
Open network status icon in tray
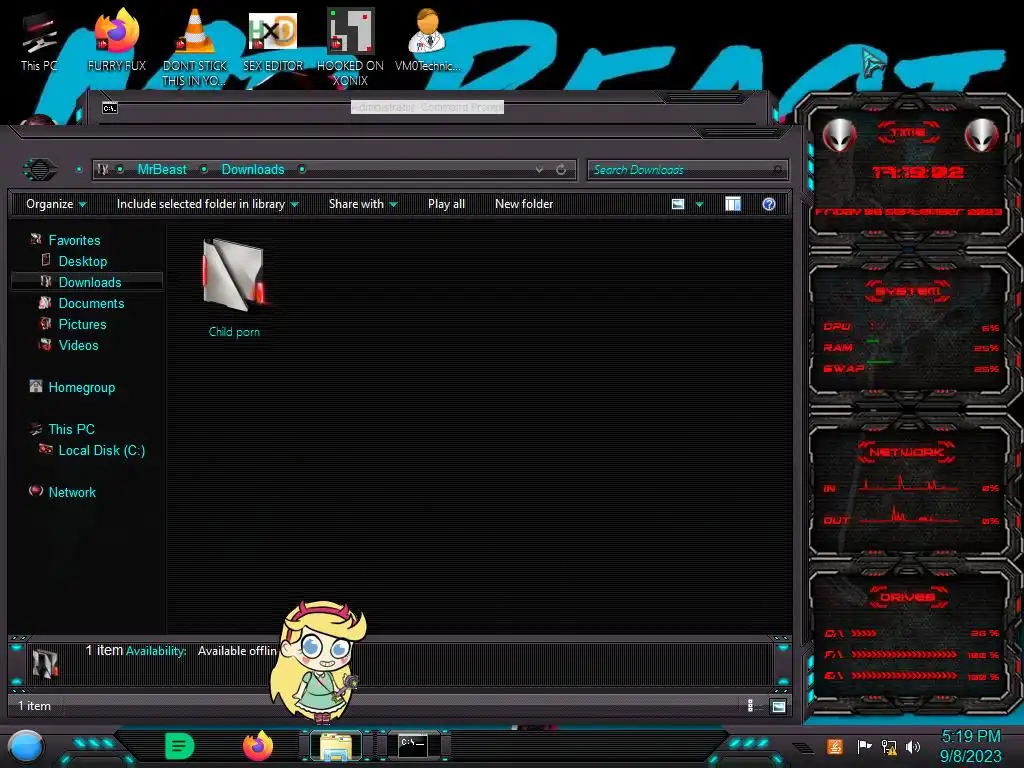[889, 746]
